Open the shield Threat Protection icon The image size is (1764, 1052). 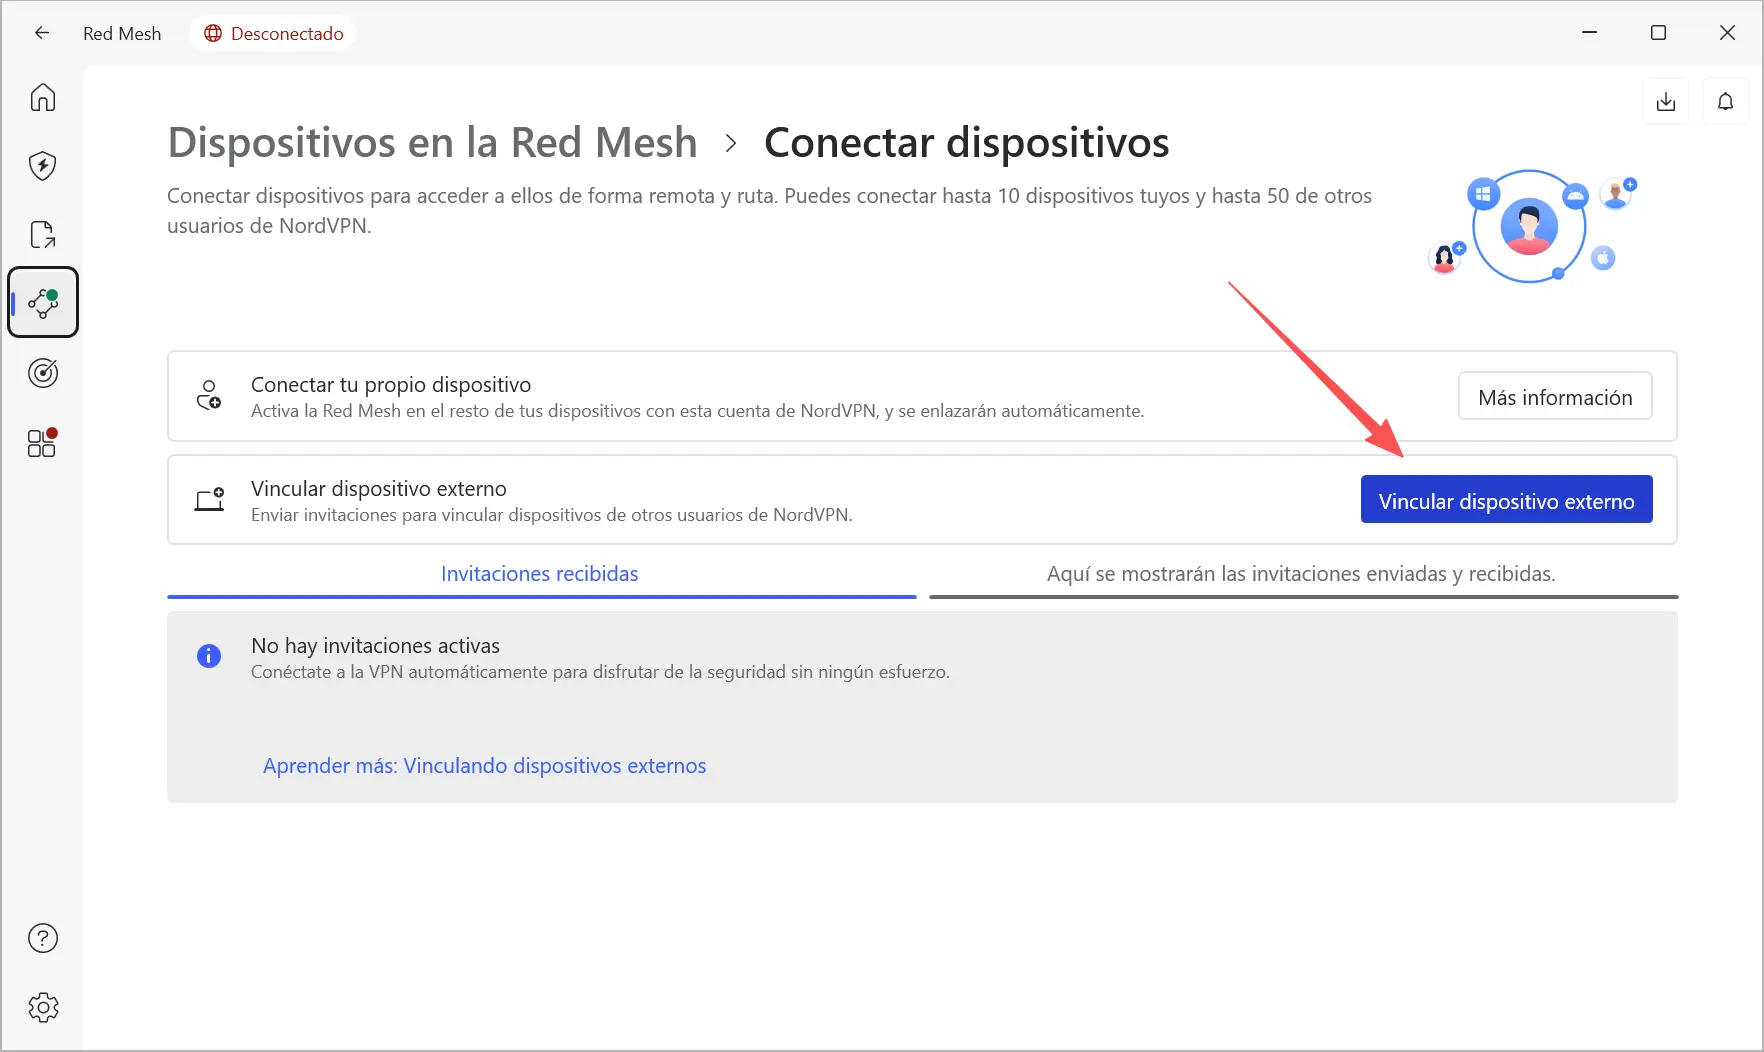coord(43,165)
